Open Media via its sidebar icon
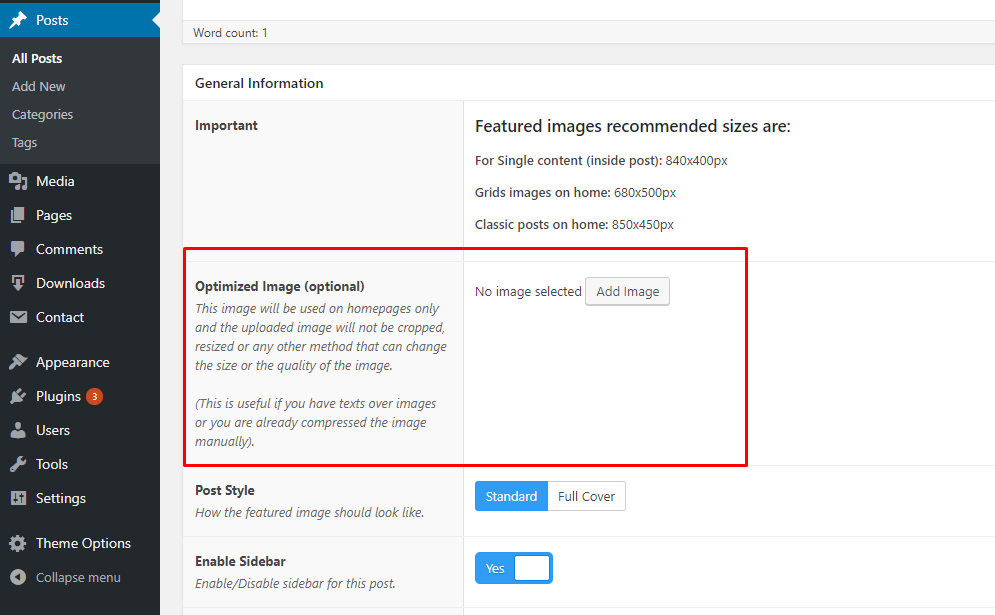The height and width of the screenshot is (615, 995). pyautogui.click(x=18, y=181)
